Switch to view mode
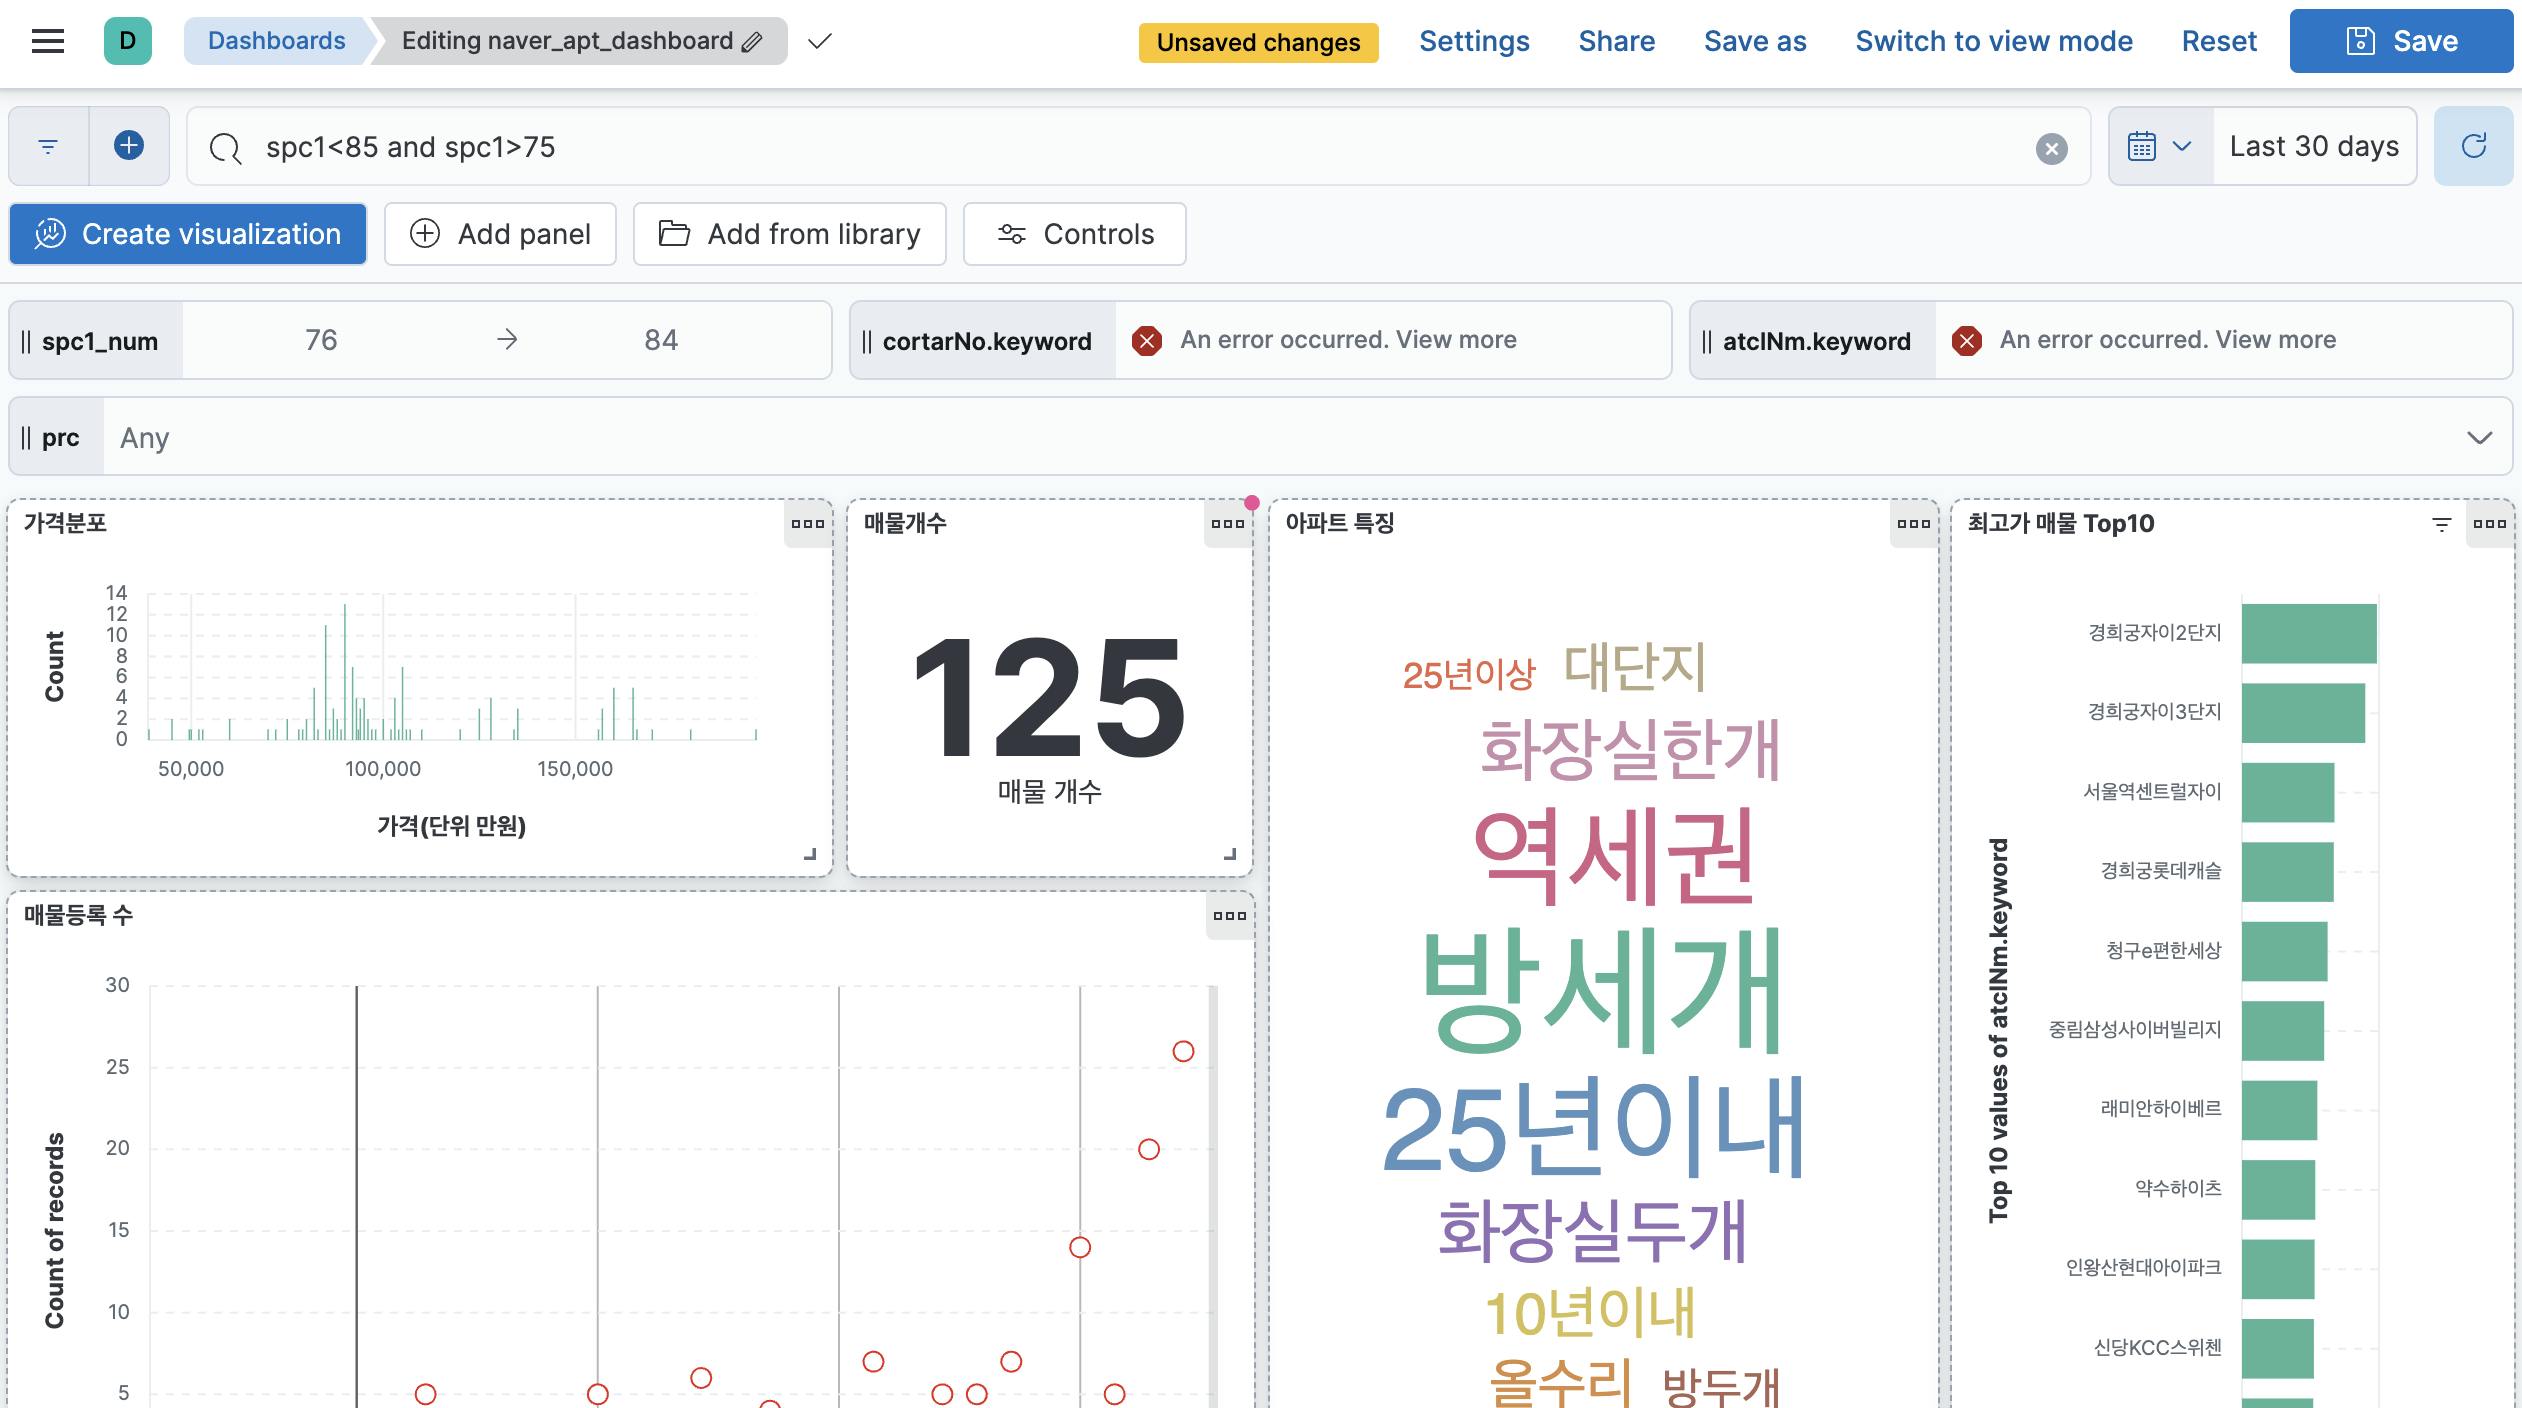Image resolution: width=2522 pixels, height=1408 pixels. pos(1993,41)
